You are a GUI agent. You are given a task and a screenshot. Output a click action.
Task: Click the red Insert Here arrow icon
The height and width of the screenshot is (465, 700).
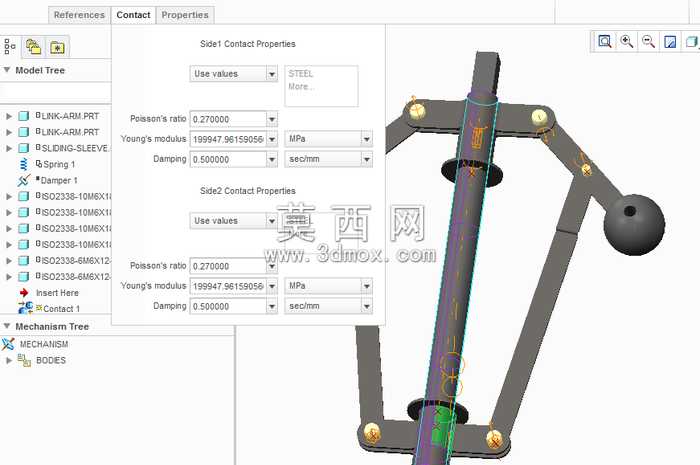coord(24,293)
